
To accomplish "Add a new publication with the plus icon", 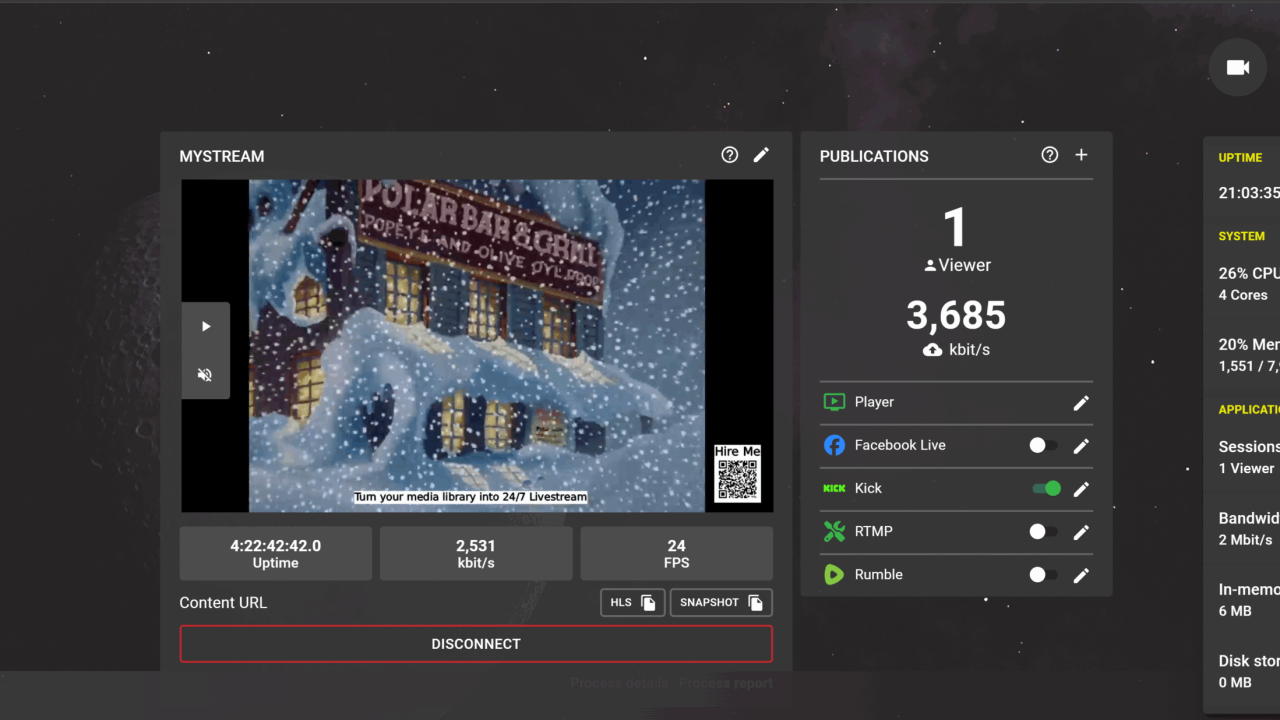I will click(1081, 155).
